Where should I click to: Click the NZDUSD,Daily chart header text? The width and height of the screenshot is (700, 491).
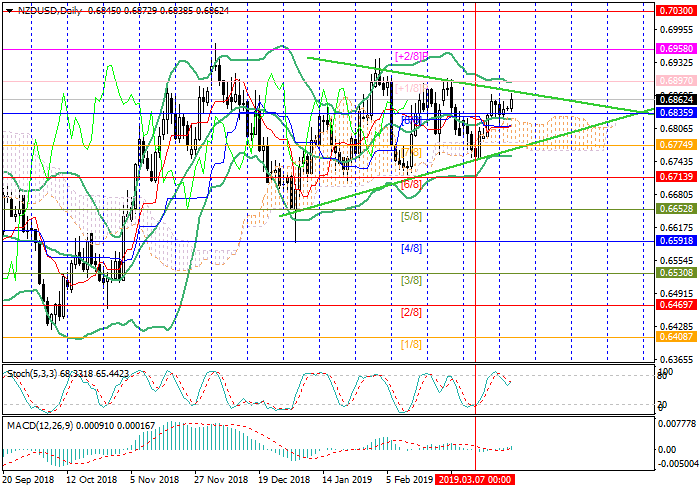click(50, 11)
